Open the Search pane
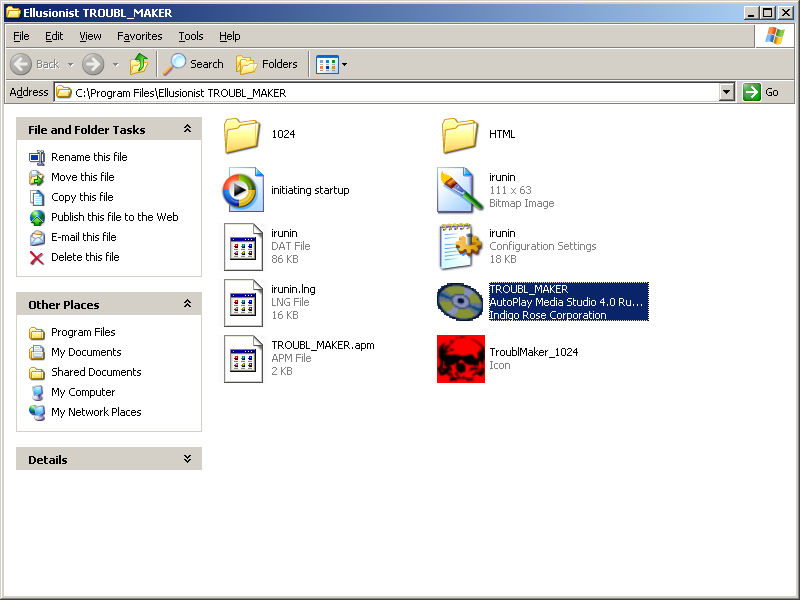Screen dimensions: 800x600 pyautogui.click(x=193, y=64)
